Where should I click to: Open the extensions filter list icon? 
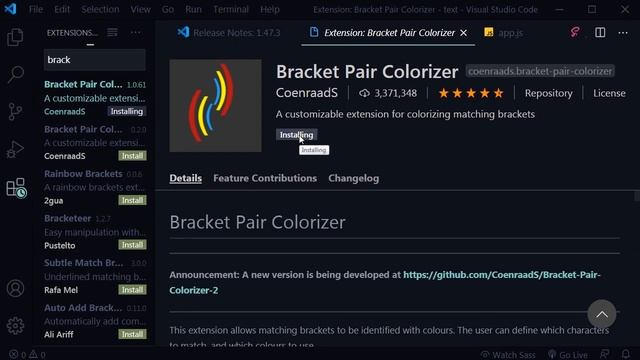pos(112,33)
